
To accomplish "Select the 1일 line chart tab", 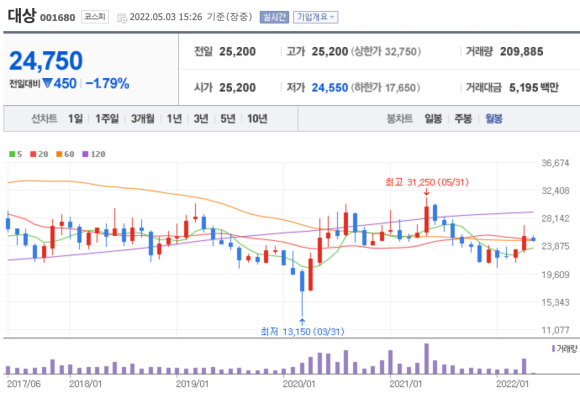I will (x=75, y=119).
